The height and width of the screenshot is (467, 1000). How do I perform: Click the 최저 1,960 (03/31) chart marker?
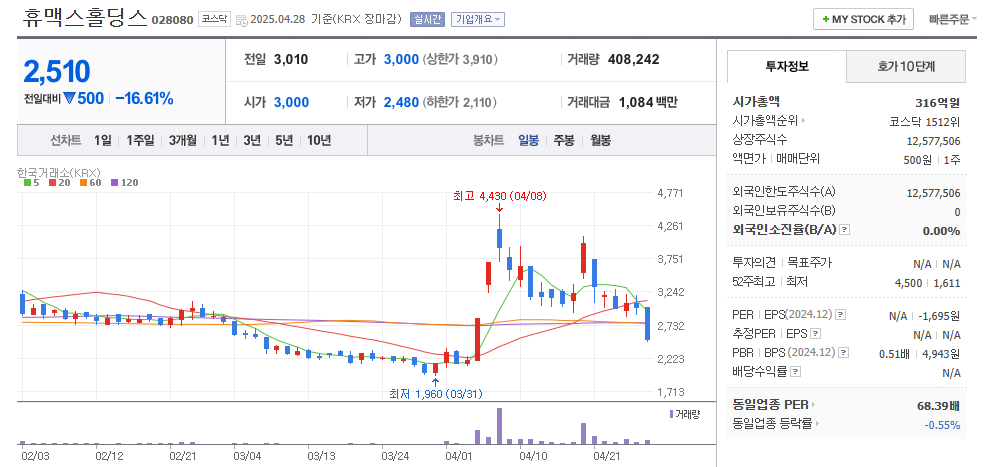(x=436, y=394)
